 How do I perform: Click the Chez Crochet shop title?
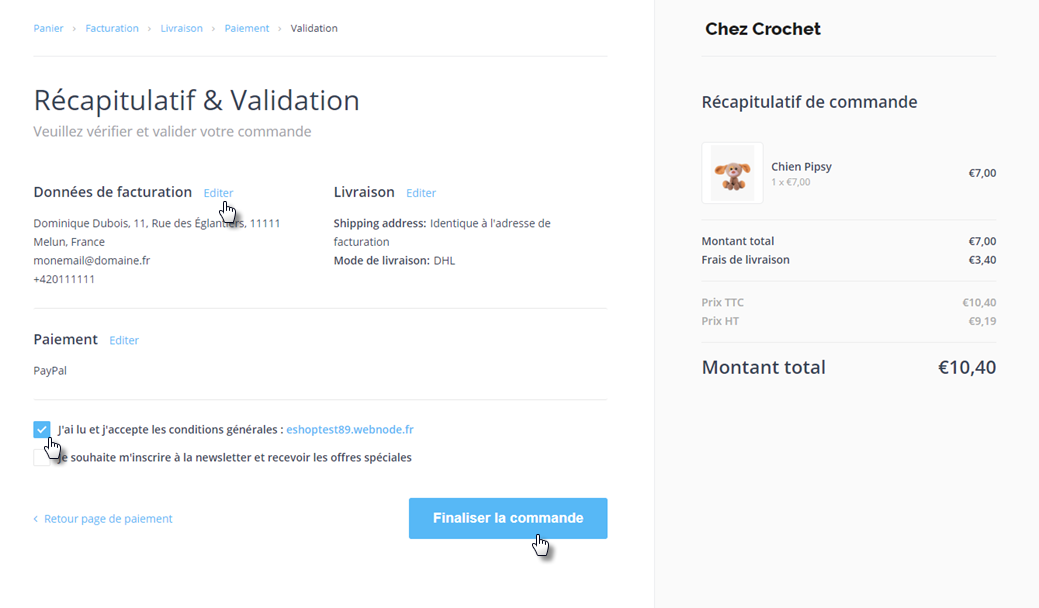[763, 29]
